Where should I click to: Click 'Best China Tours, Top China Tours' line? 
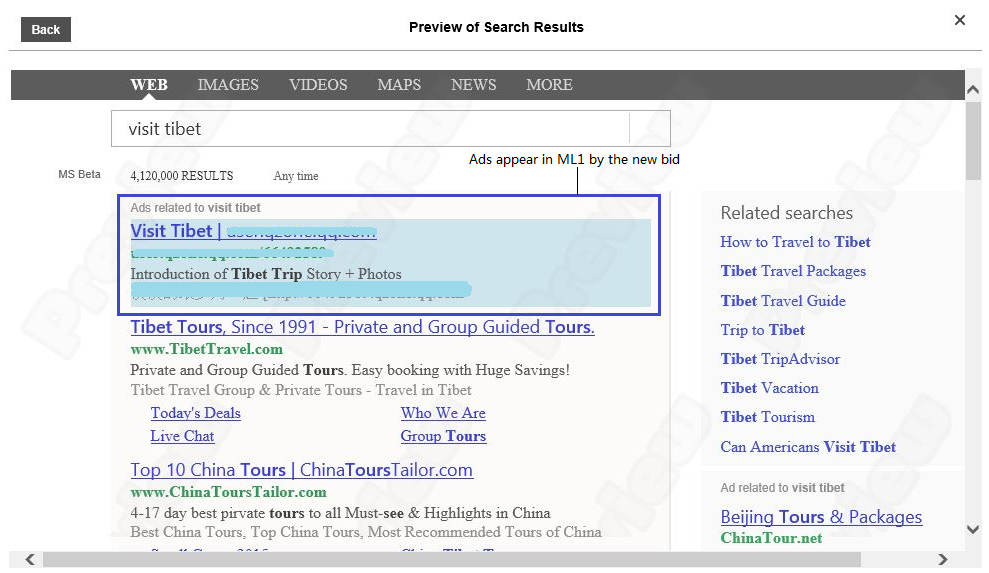(x=366, y=532)
